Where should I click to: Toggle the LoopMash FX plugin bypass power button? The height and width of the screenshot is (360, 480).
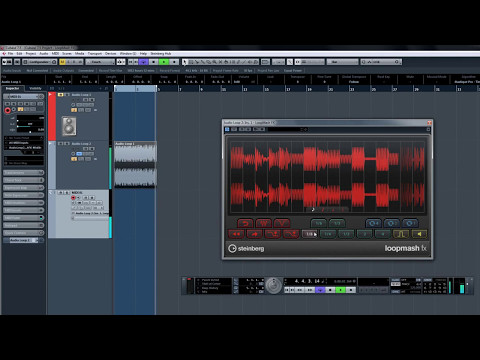tap(227, 129)
